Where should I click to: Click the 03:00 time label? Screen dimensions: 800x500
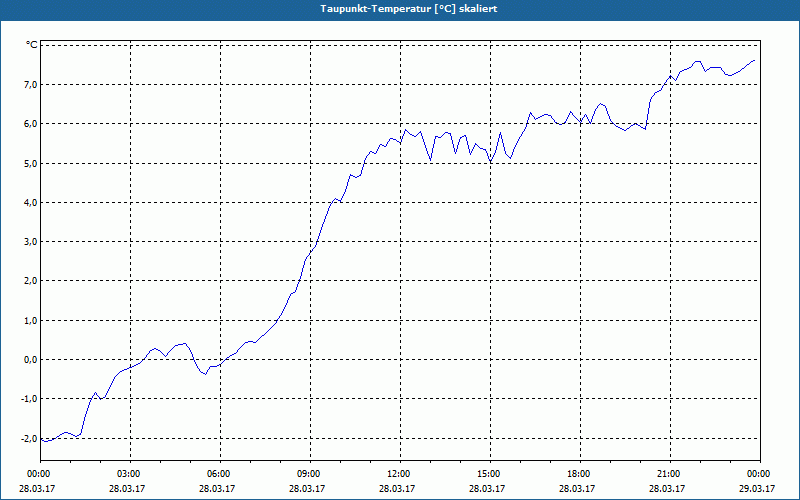point(129,474)
